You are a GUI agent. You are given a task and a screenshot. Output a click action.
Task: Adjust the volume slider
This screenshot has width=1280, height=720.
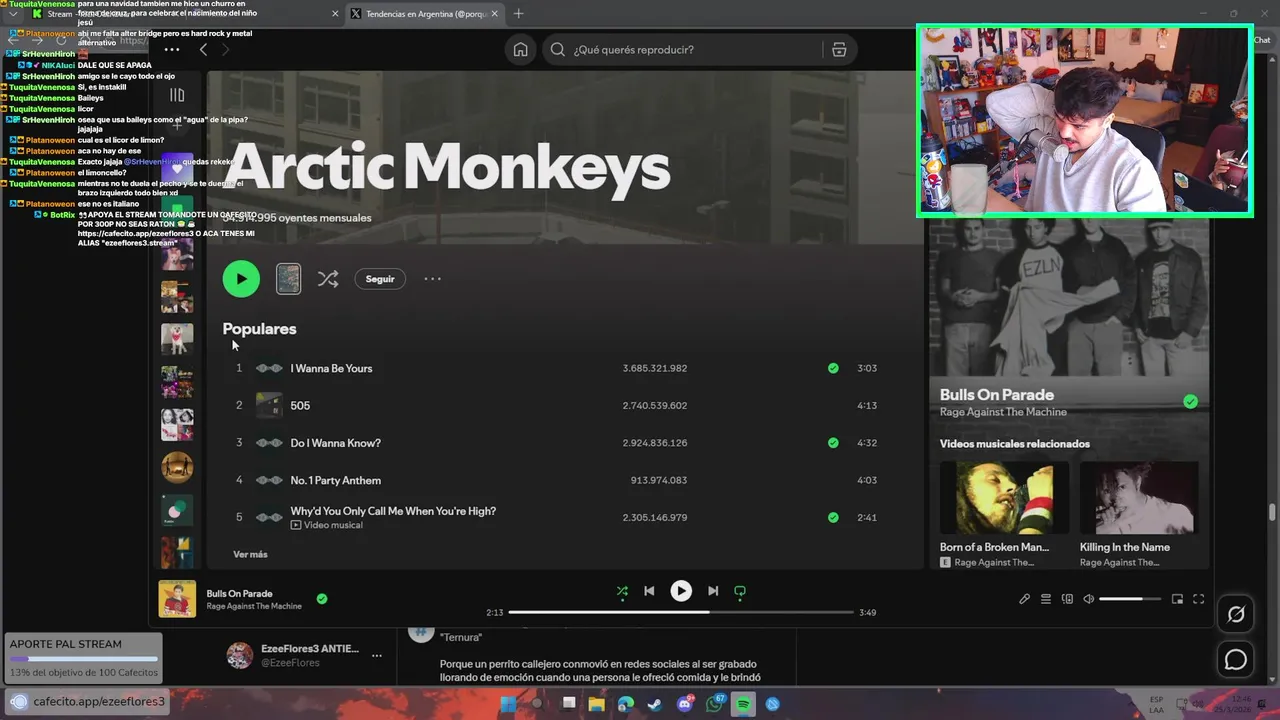[1130, 599]
